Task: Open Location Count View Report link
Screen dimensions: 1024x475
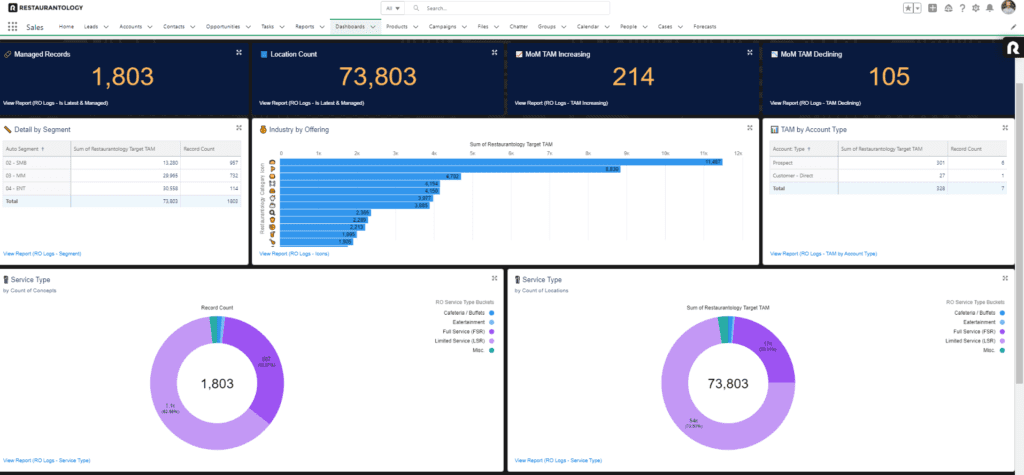Action: (312, 103)
